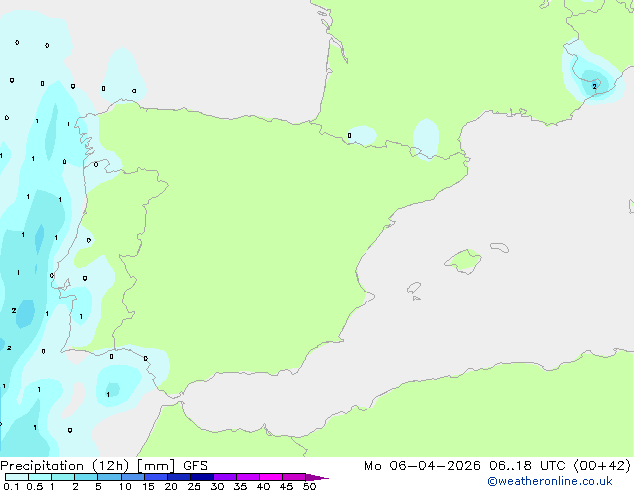Pick the legend swatch between 25 and 30
This screenshot has height=490, width=634.
point(202,477)
